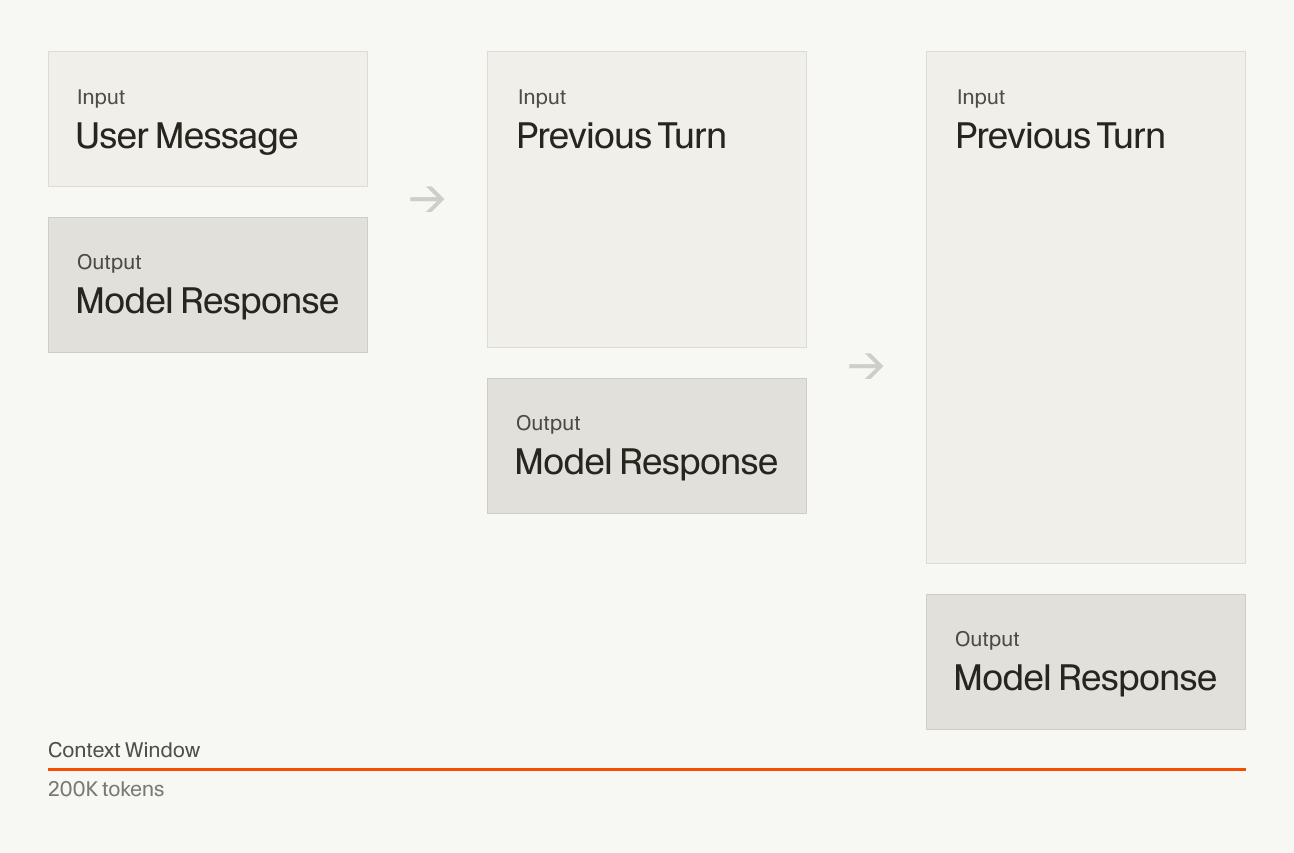Click "Previous Turn" heading in the middle column

tap(621, 136)
